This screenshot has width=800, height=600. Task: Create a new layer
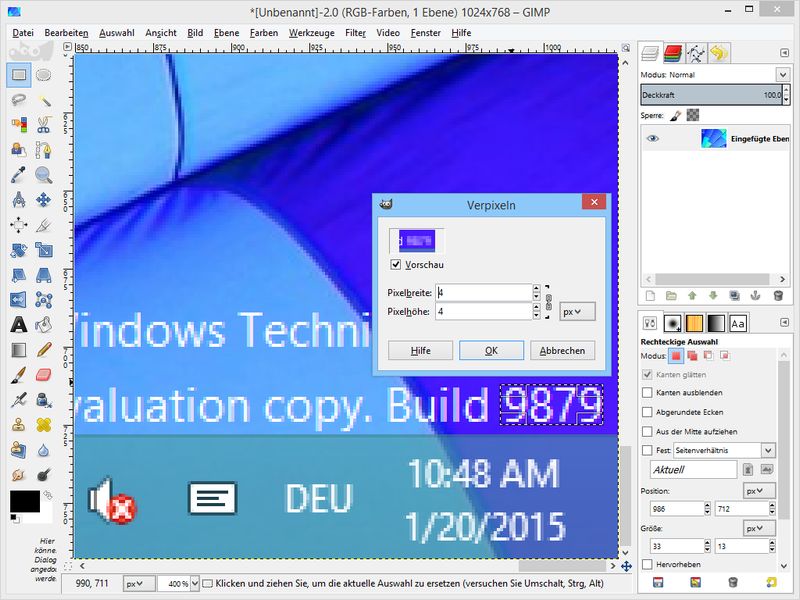tap(651, 295)
